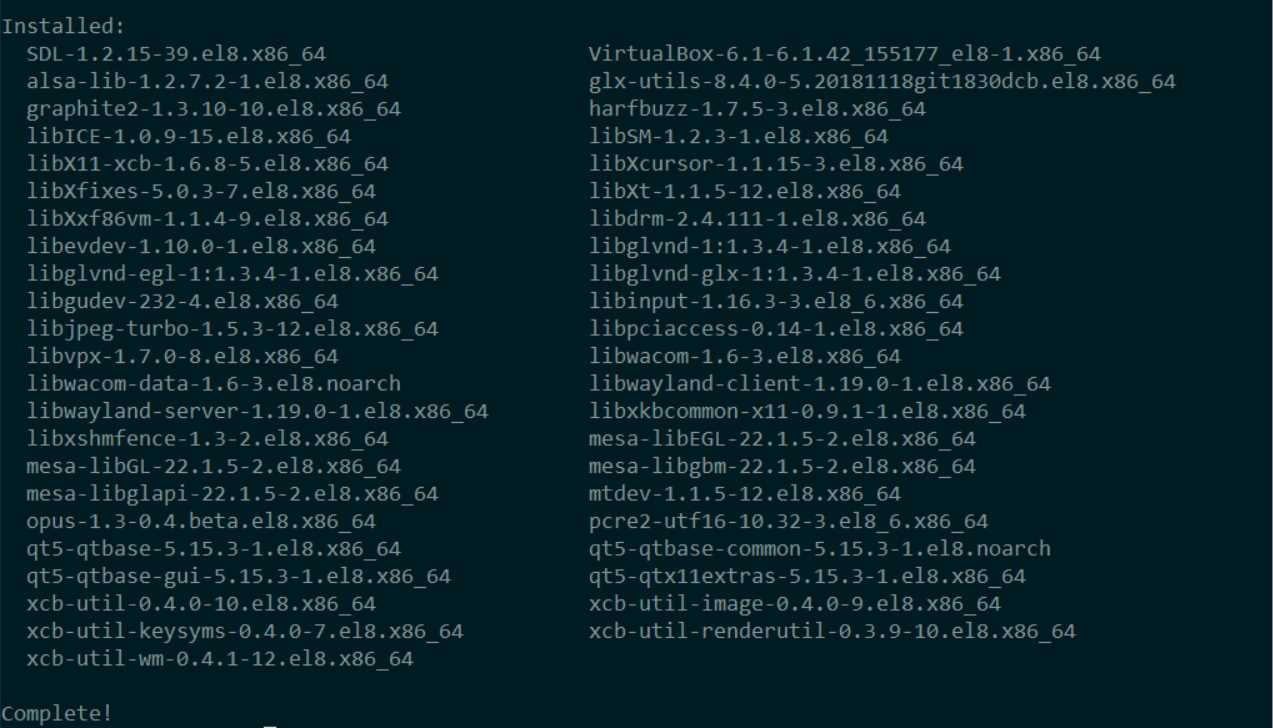Click the qt5-qtbase-gui package line
The image size is (1273, 728).
click(239, 577)
